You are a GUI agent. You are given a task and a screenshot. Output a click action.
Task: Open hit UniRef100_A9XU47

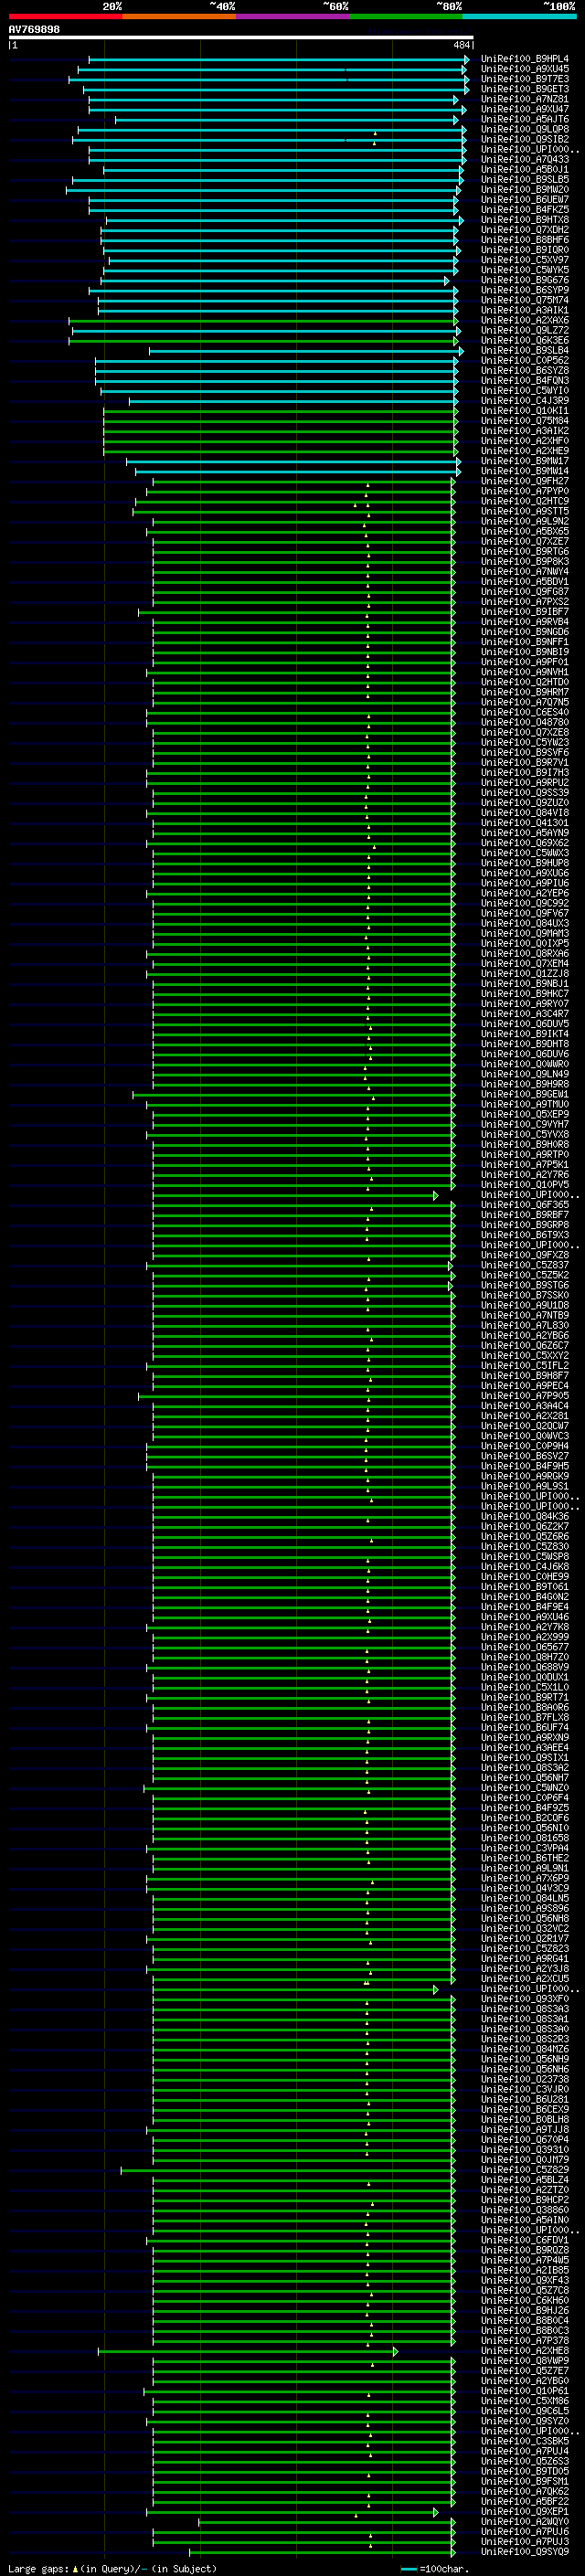coord(525,109)
